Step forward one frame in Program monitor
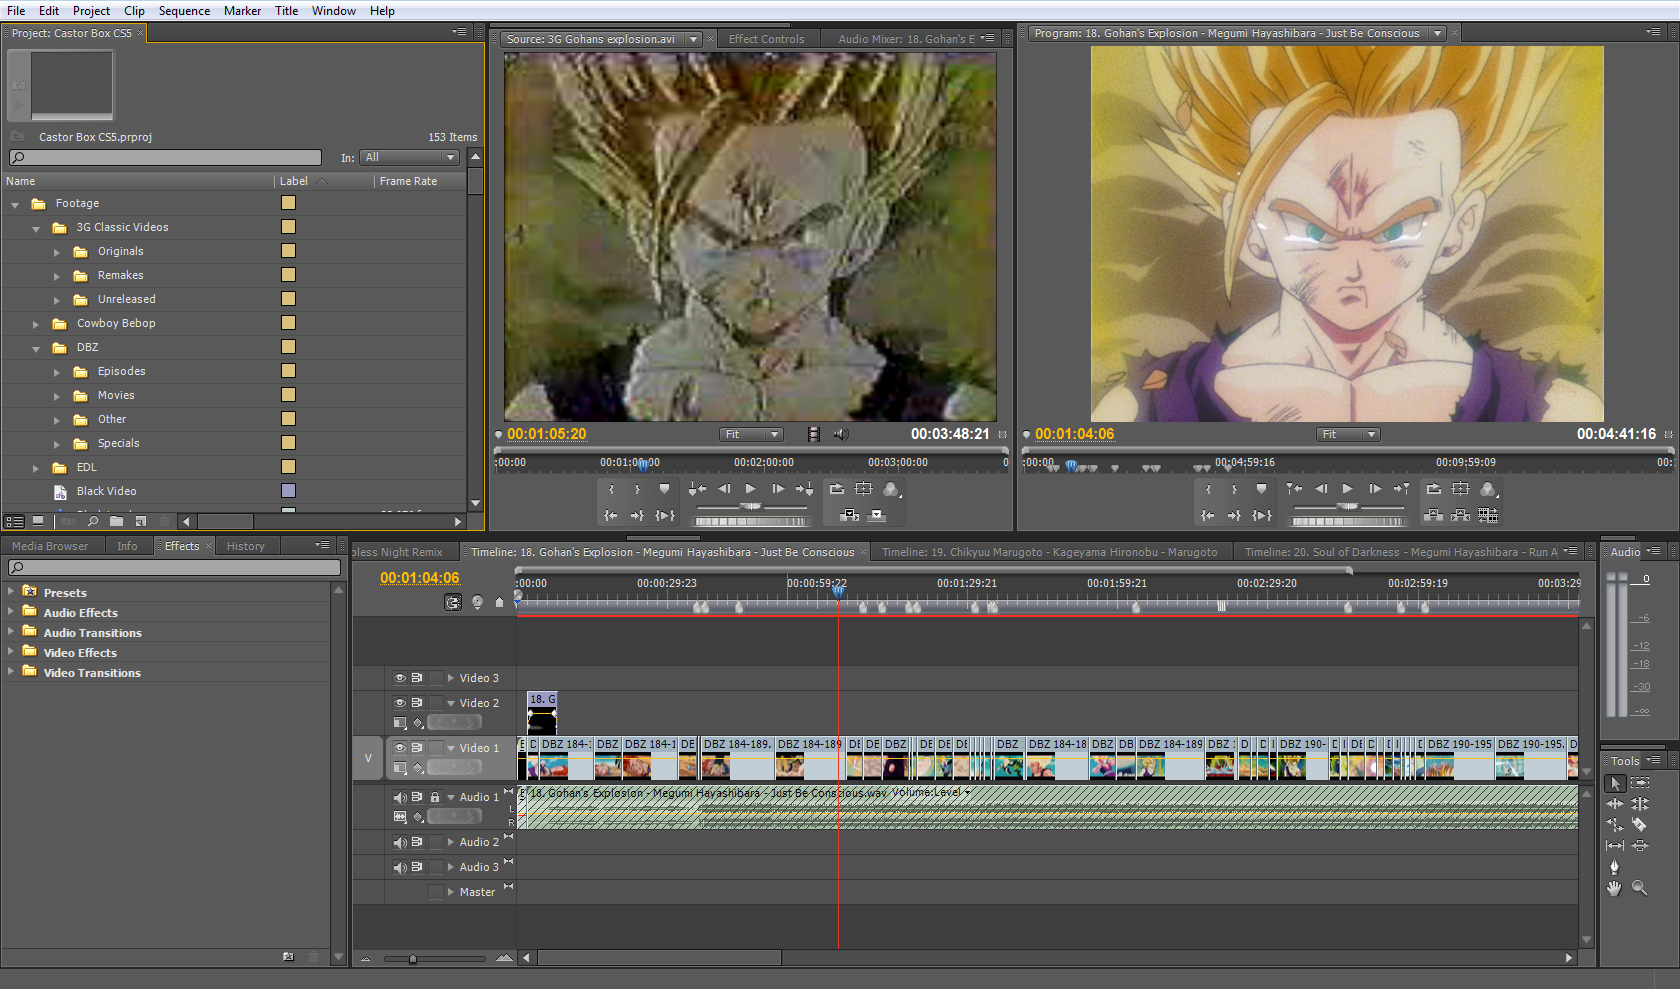The image size is (1680, 989). pyautogui.click(x=1375, y=489)
